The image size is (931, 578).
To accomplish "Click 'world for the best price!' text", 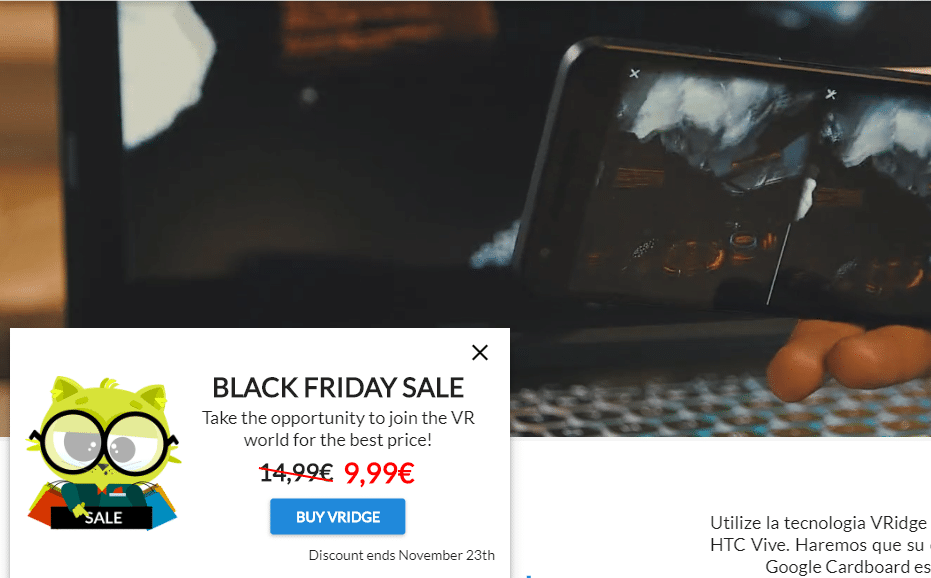I will (x=338, y=440).
